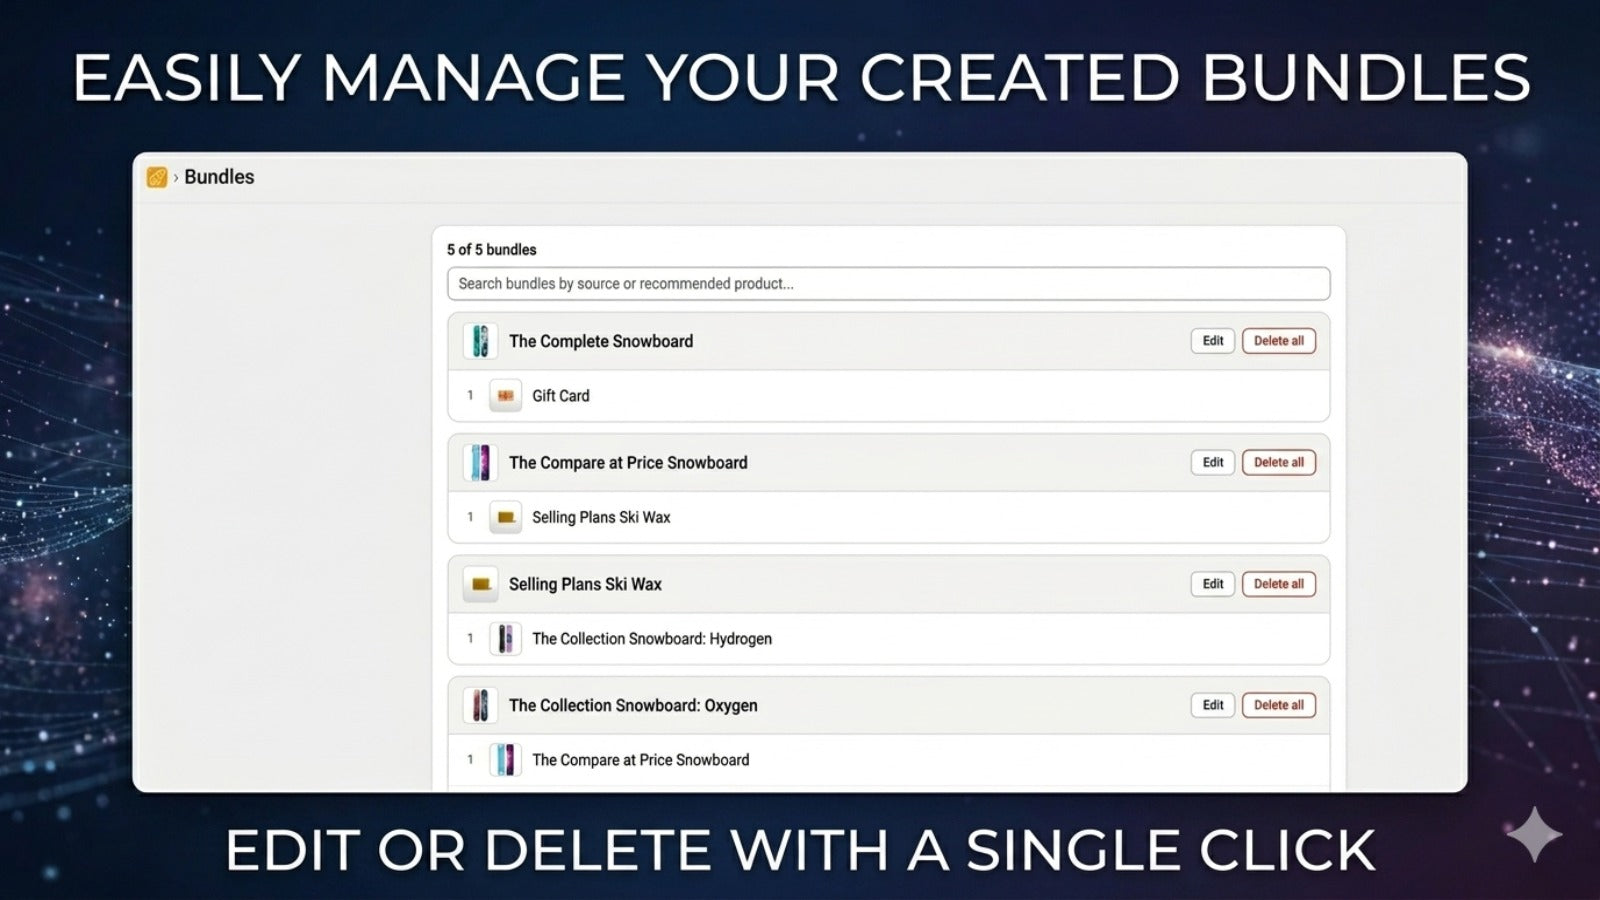1600x900 pixels.
Task: Click the Collection Snowboard: Oxygen header thumbnail
Action: [x=480, y=705]
